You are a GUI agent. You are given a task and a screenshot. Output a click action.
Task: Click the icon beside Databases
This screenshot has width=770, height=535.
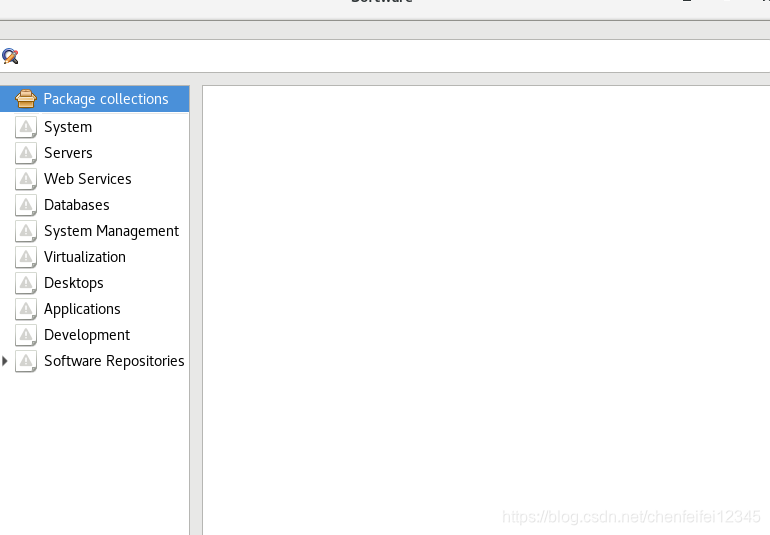(x=26, y=205)
